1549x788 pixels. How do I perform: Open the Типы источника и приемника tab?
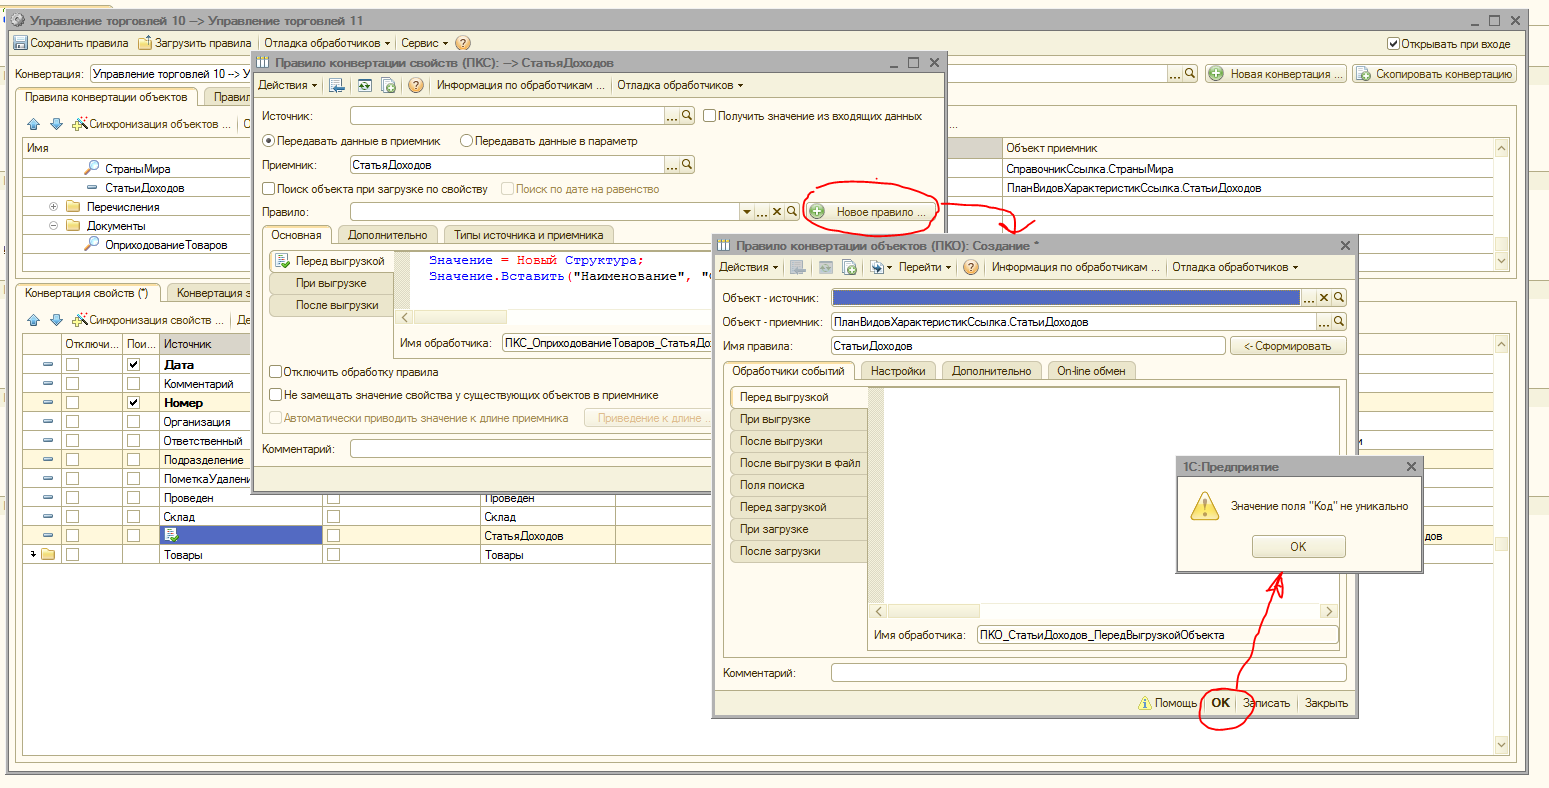[528, 235]
